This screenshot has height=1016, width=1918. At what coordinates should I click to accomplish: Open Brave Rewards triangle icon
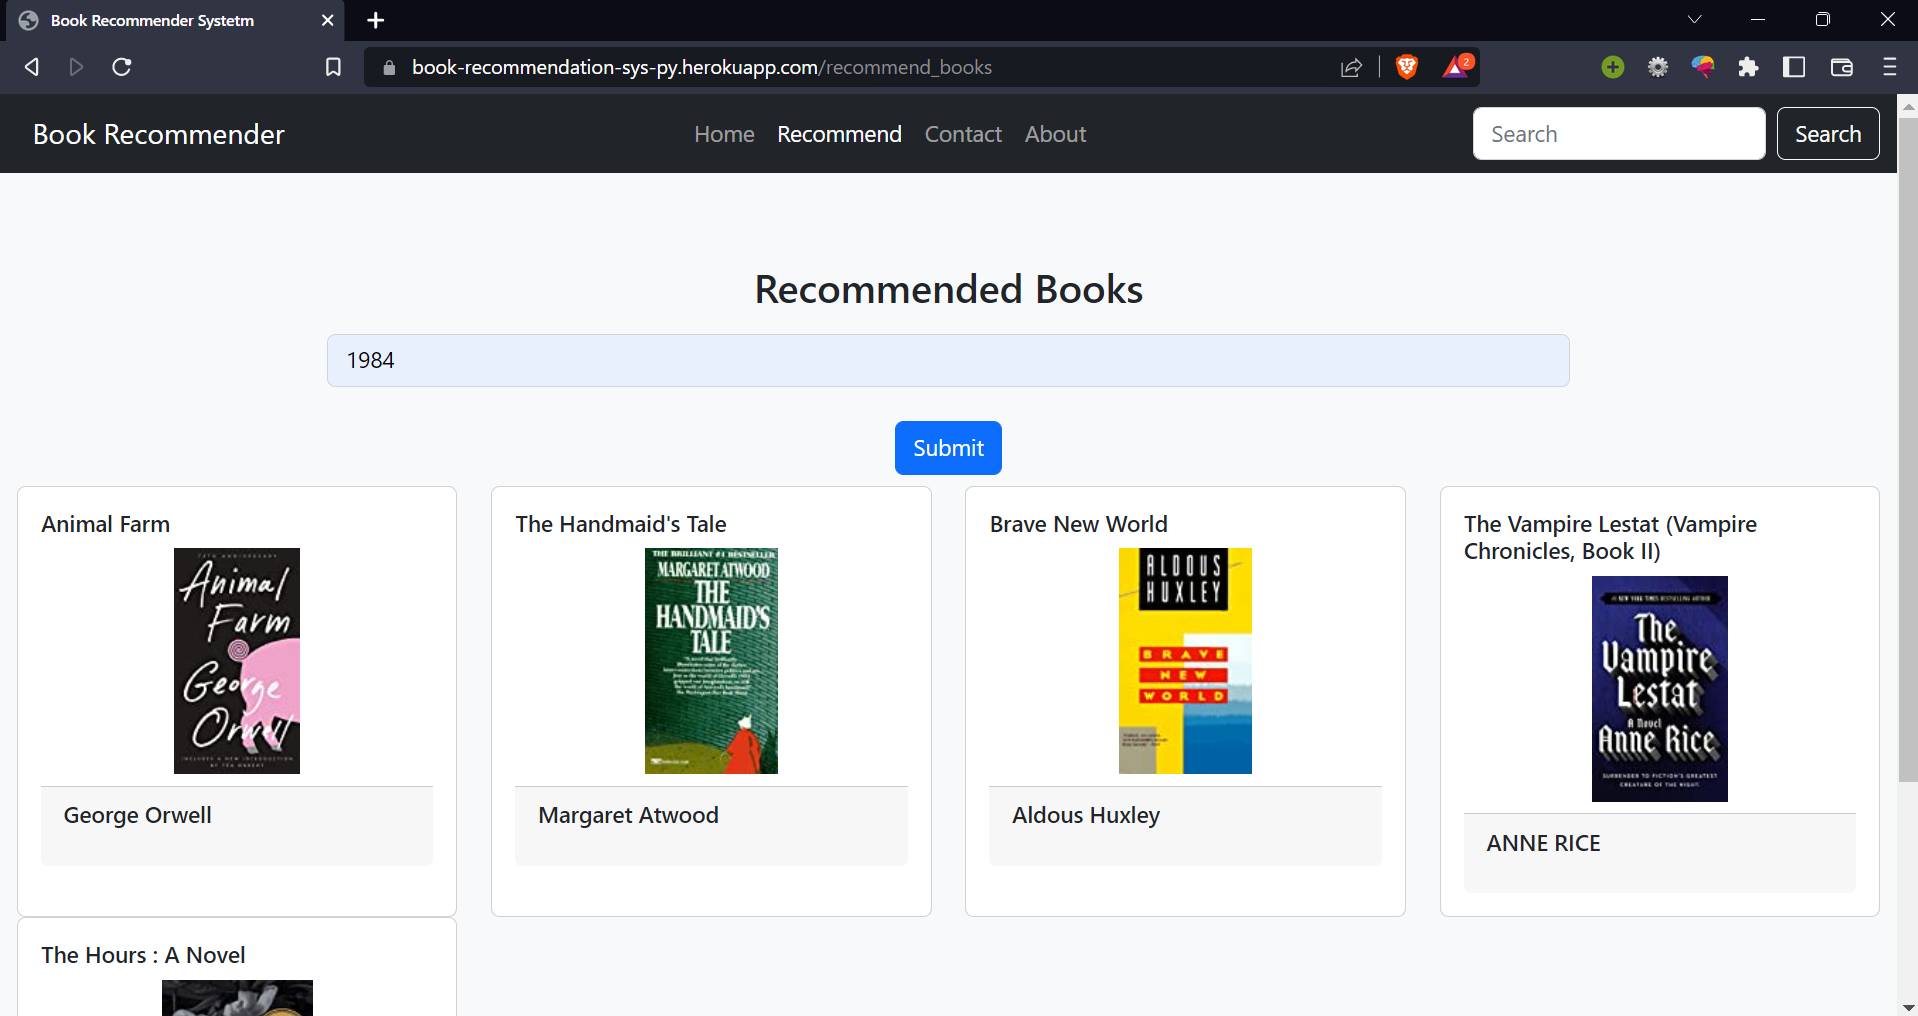(x=1457, y=66)
